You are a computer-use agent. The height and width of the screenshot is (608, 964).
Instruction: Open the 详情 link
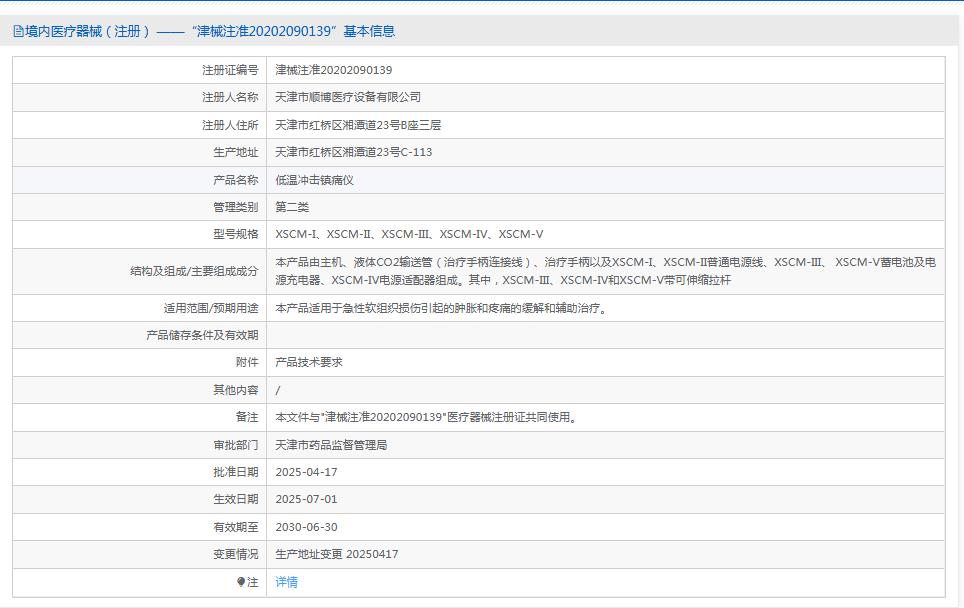click(x=287, y=581)
